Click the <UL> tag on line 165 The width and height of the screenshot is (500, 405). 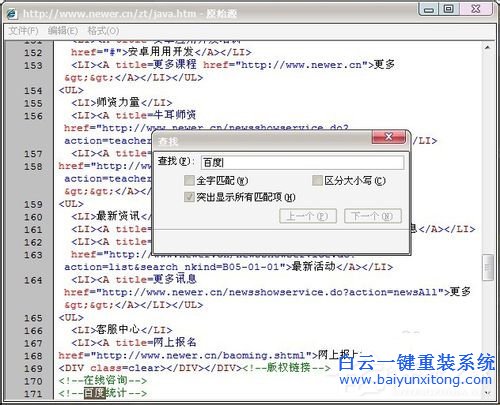click(71, 318)
